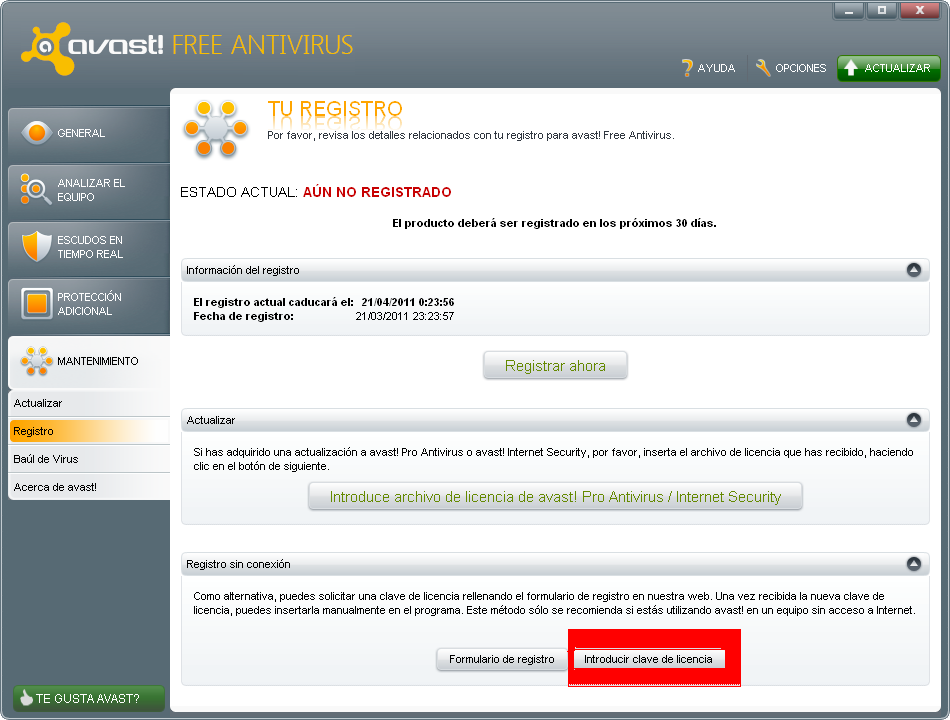
Task: Click Introducir clave de licencia button
Action: [x=648, y=659]
